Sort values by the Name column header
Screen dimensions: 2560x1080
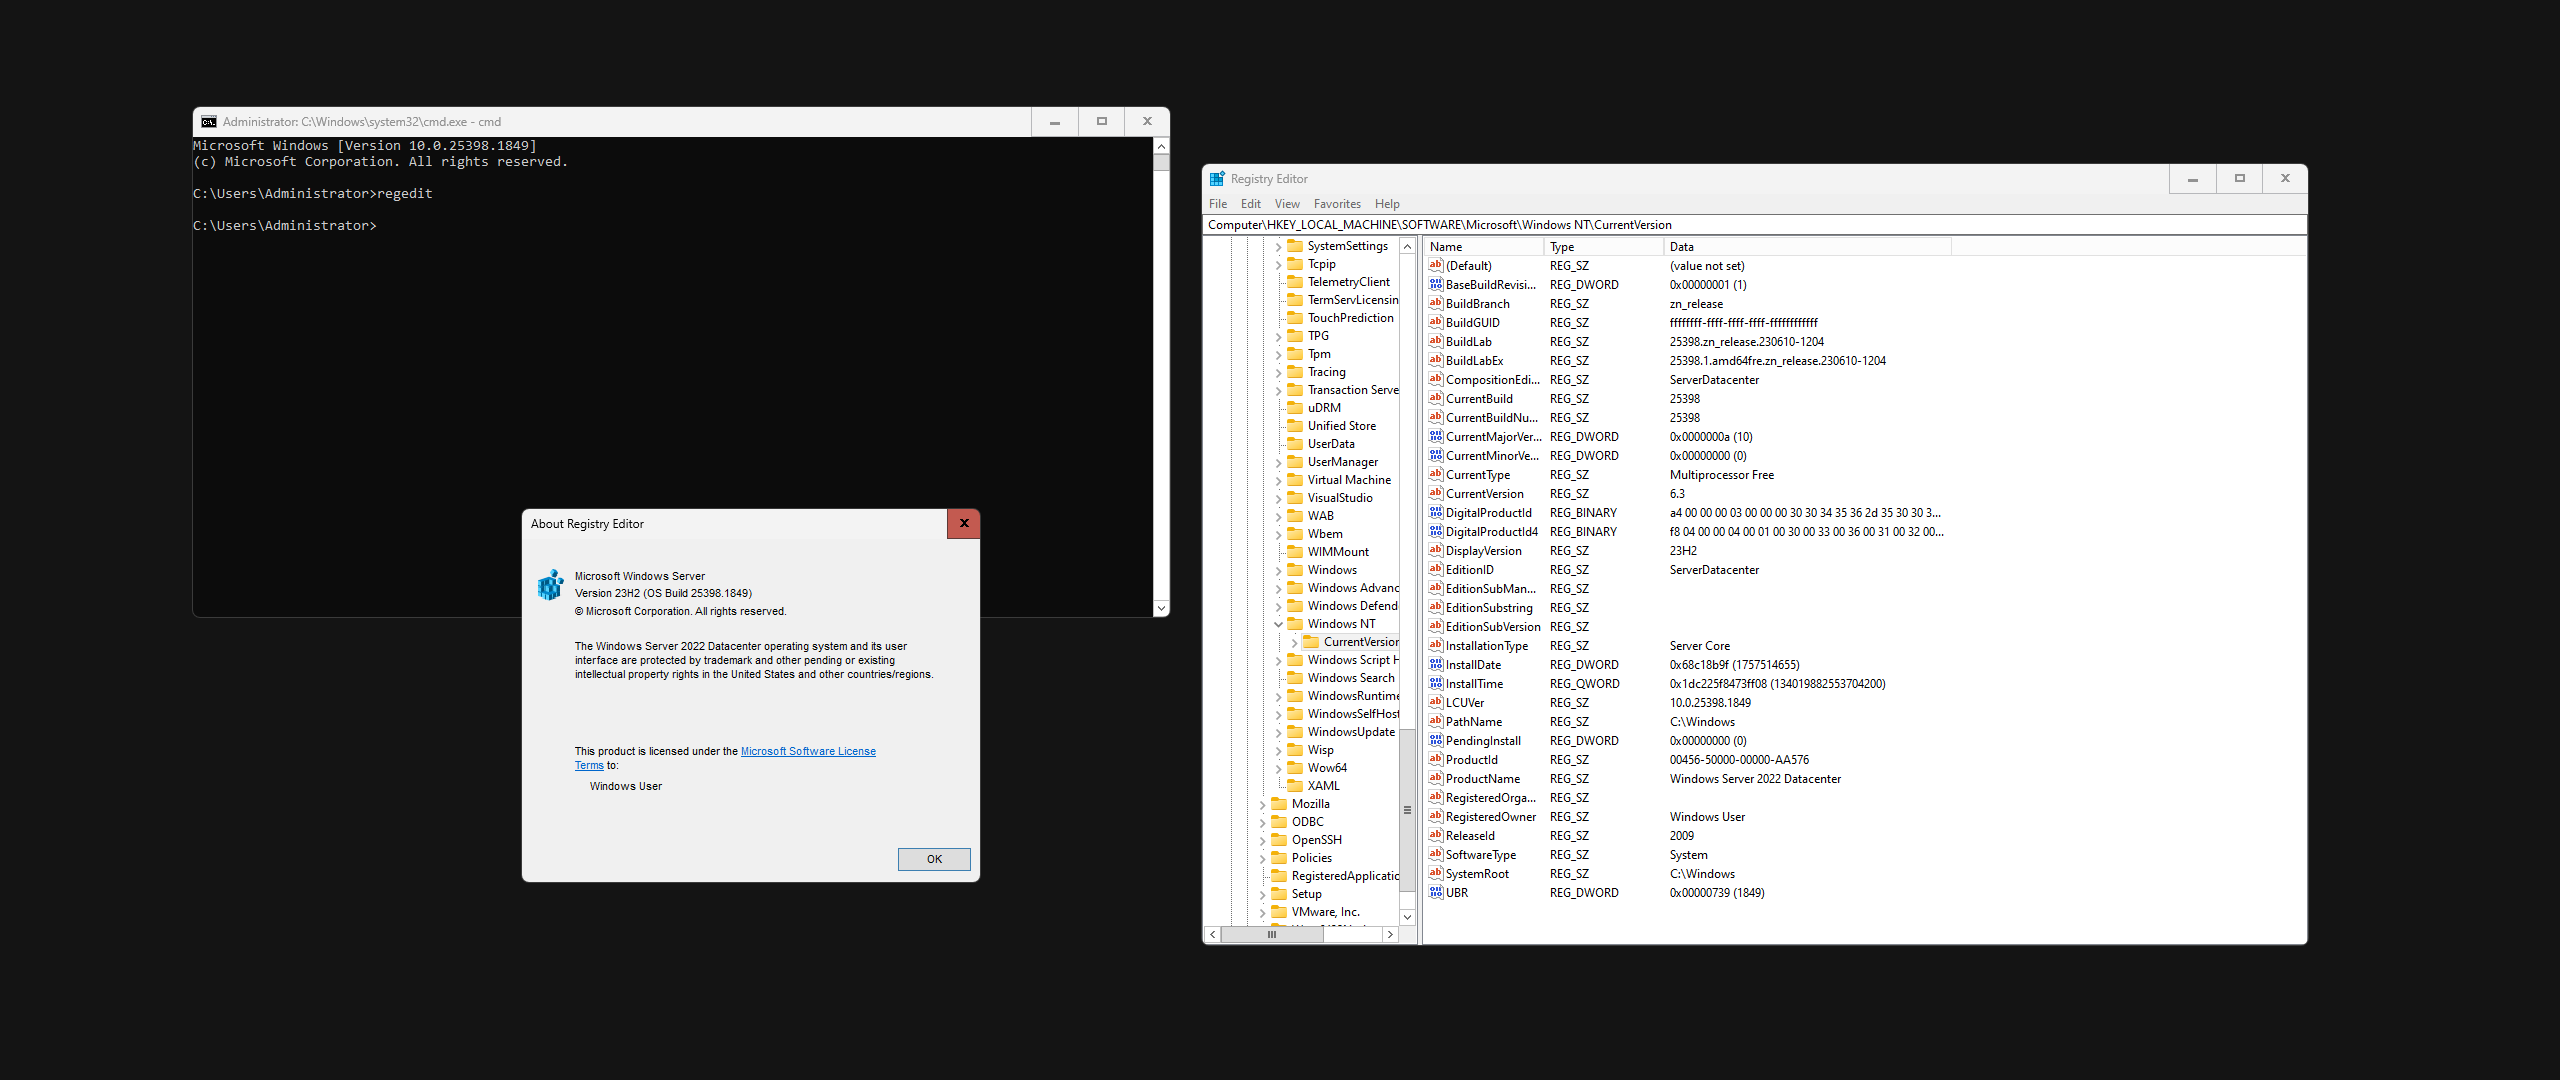tap(1485, 247)
